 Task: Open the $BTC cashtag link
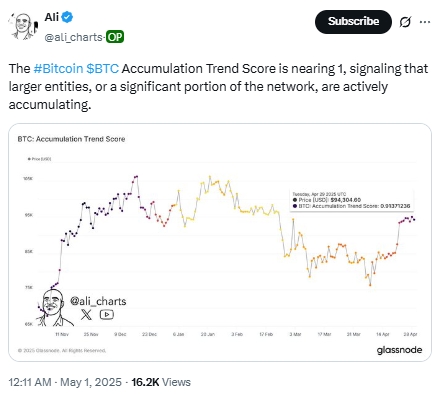(x=102, y=69)
